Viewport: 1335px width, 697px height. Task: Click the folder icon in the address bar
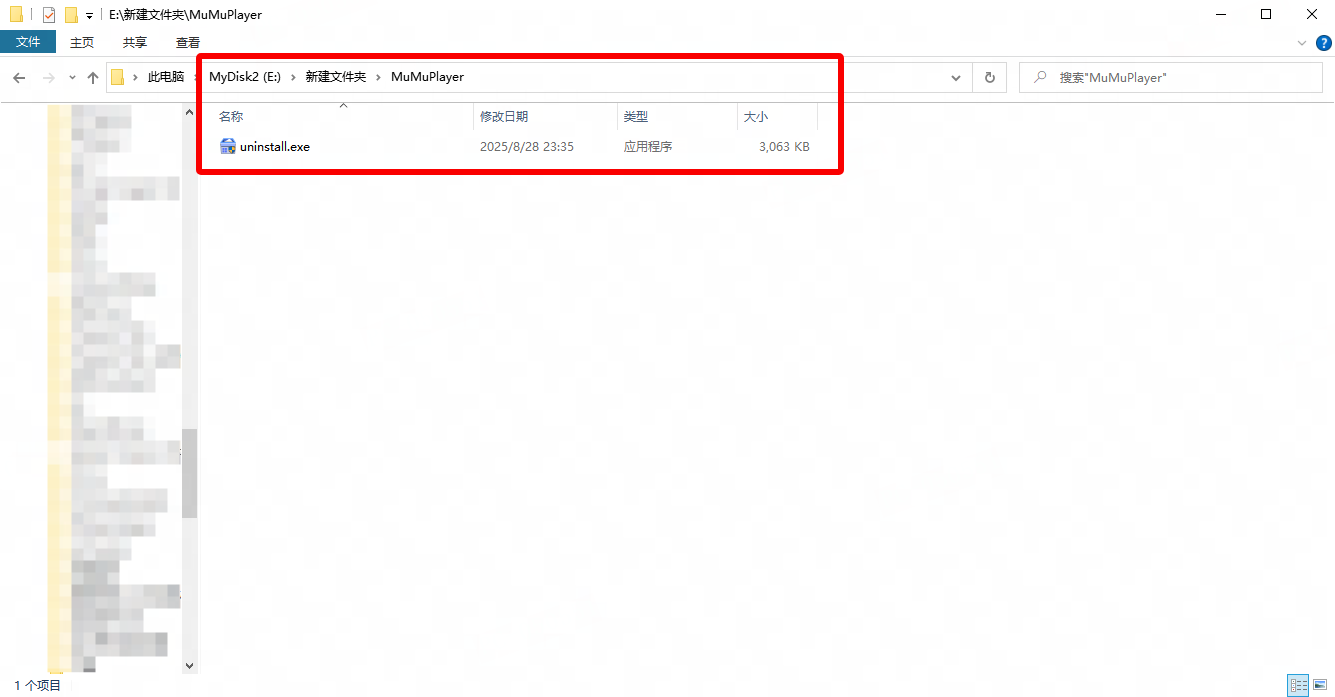point(118,78)
